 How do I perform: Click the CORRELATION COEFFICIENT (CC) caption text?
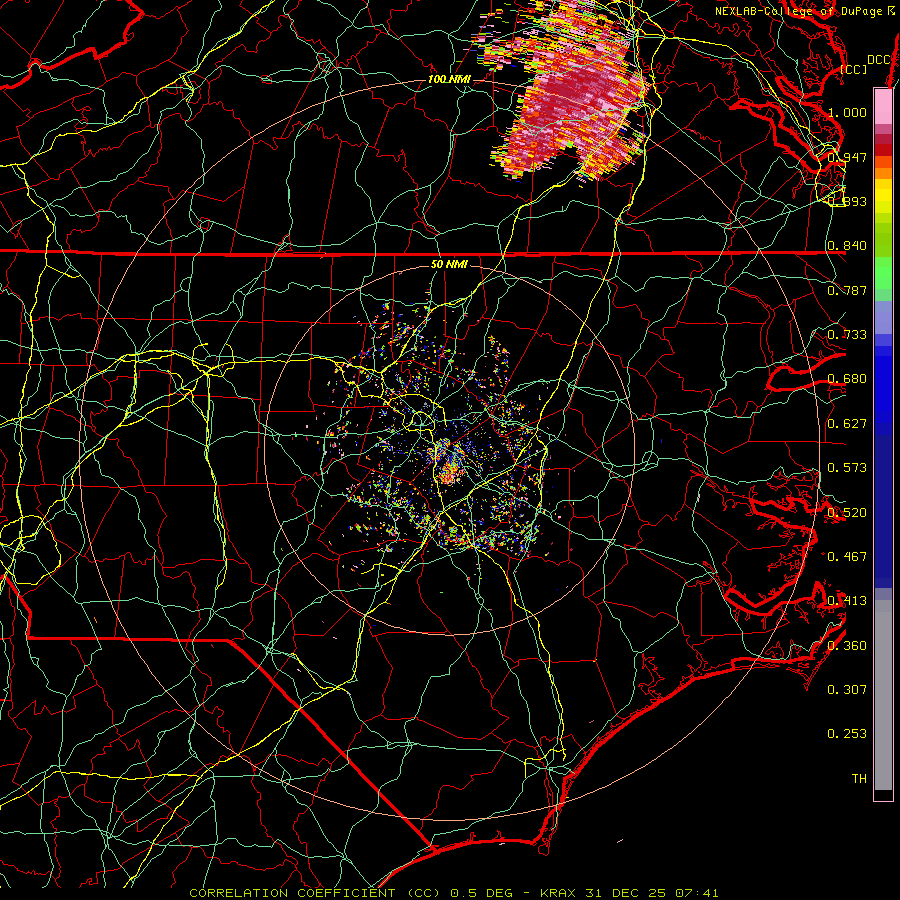[315, 893]
